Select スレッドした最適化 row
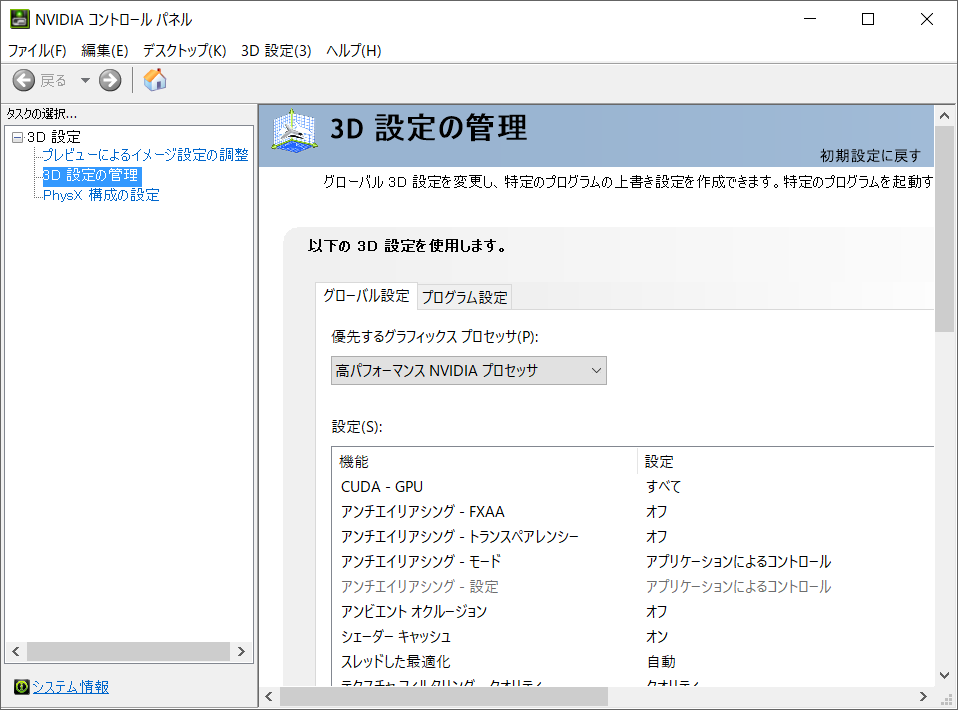This screenshot has width=958, height=710. pos(632,662)
